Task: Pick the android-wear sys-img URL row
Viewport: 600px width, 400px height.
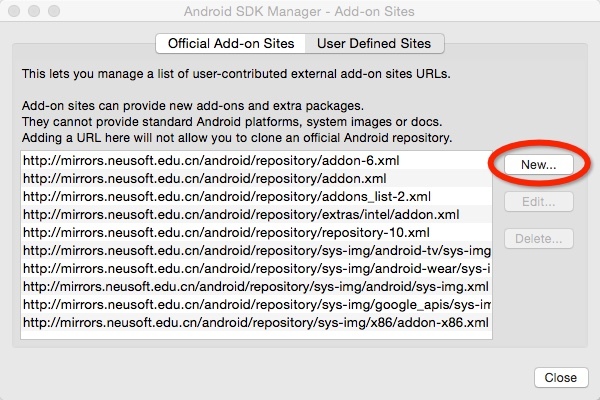Action: click(256, 268)
